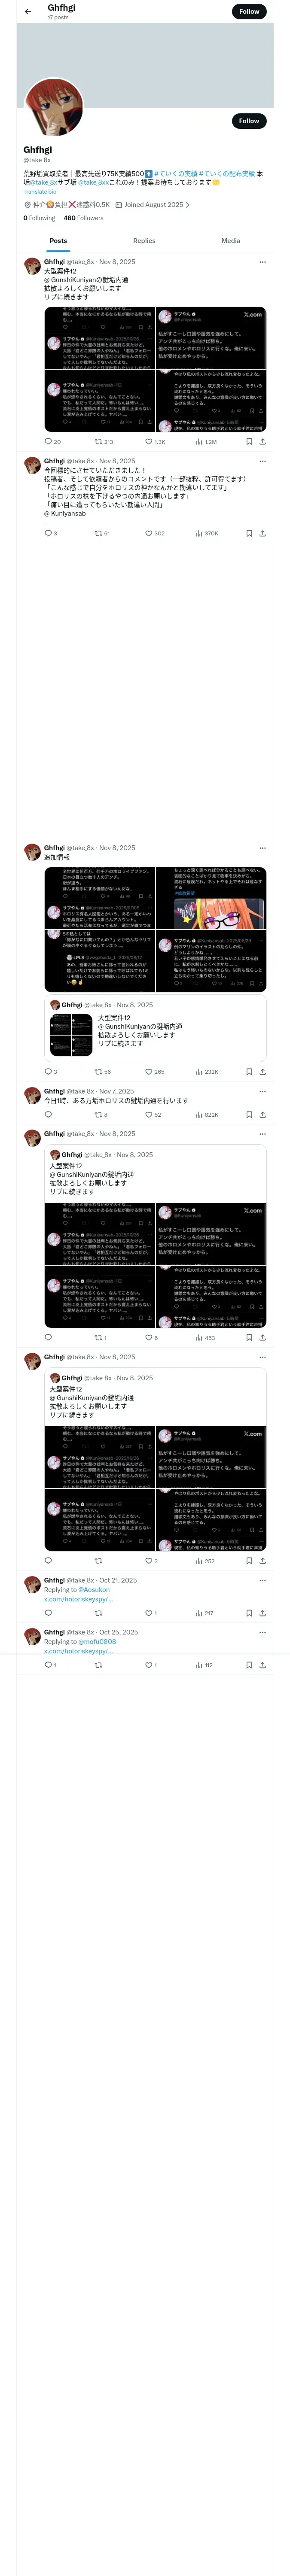Click the Follow button below the banner image
290x2576 pixels.
click(x=249, y=121)
